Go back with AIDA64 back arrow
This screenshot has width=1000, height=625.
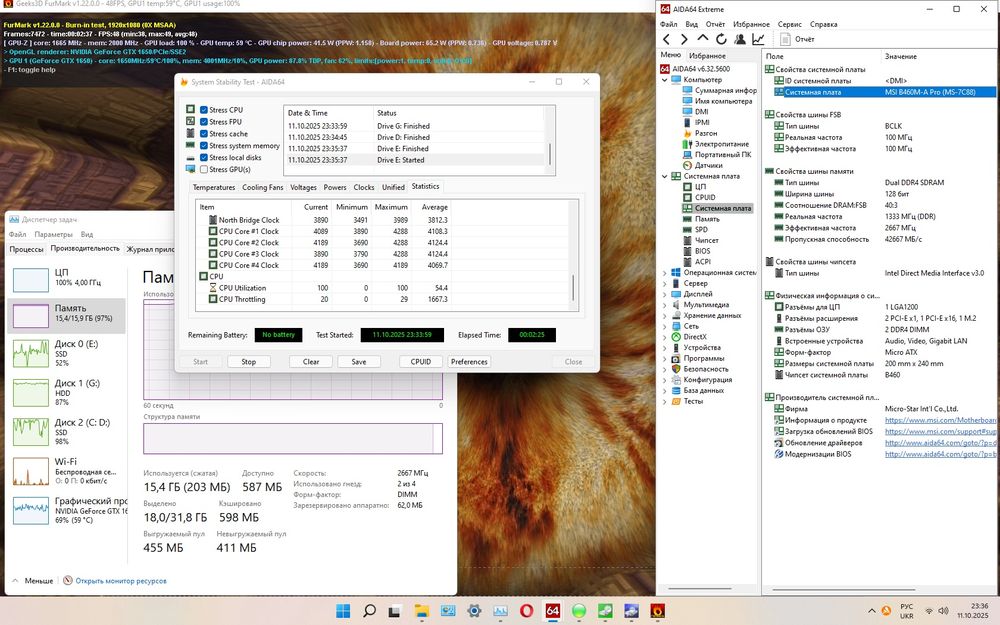tap(666, 40)
